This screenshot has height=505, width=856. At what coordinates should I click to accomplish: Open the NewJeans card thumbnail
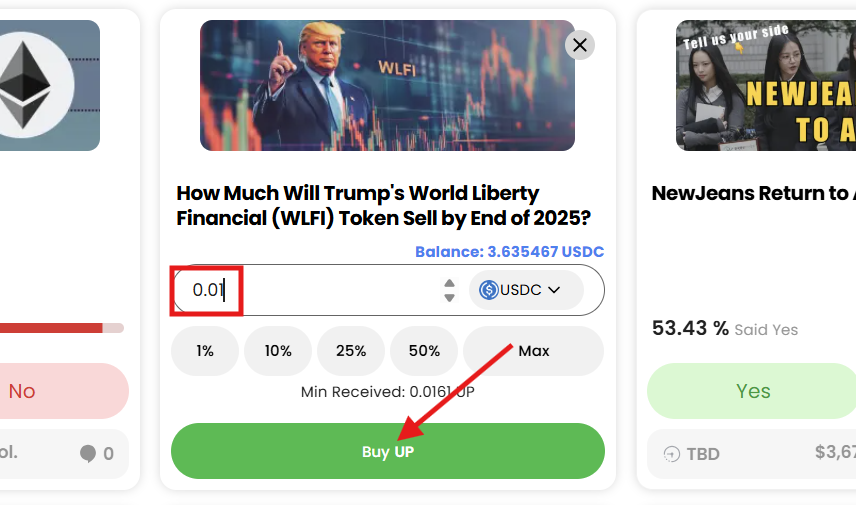(765, 86)
